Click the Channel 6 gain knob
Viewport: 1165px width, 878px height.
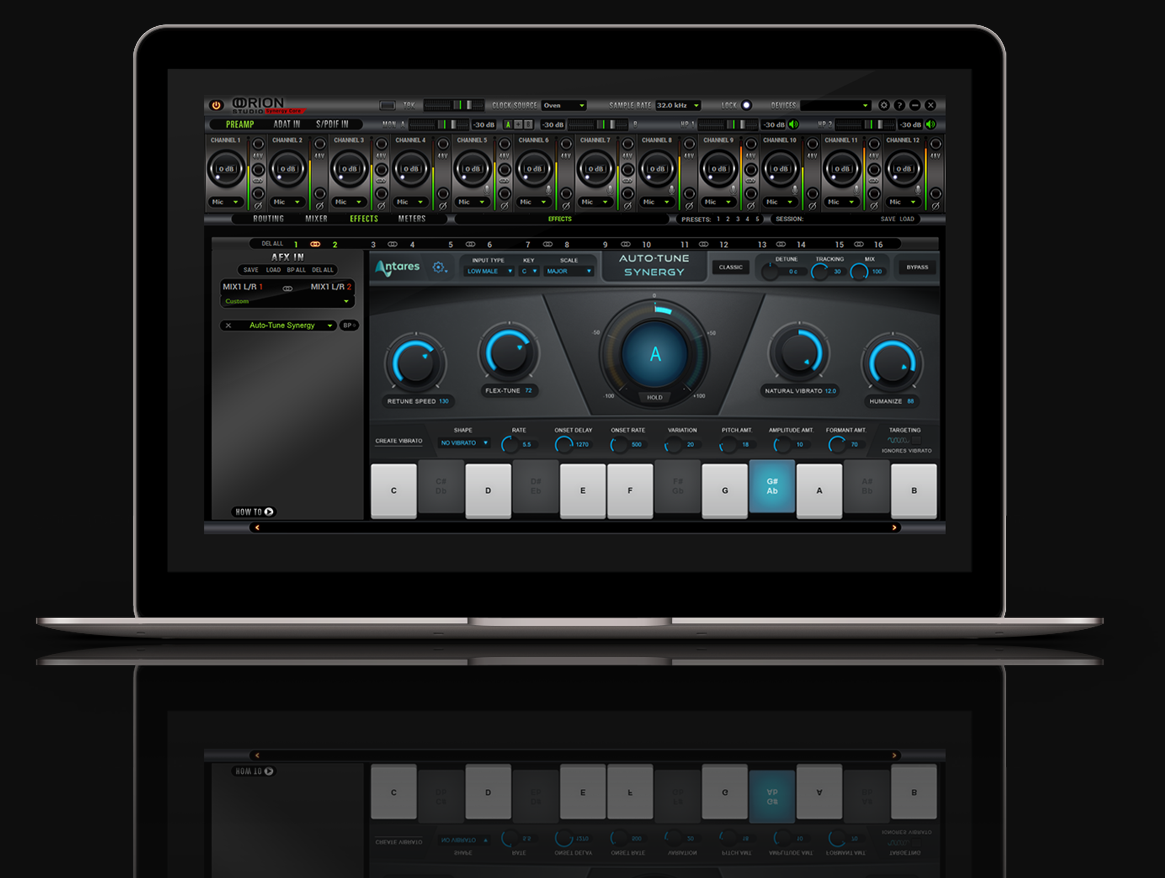534,169
